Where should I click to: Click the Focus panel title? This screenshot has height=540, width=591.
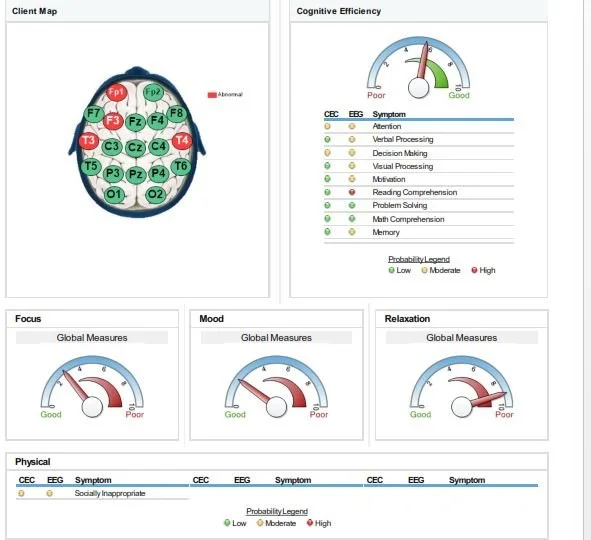tap(28, 319)
